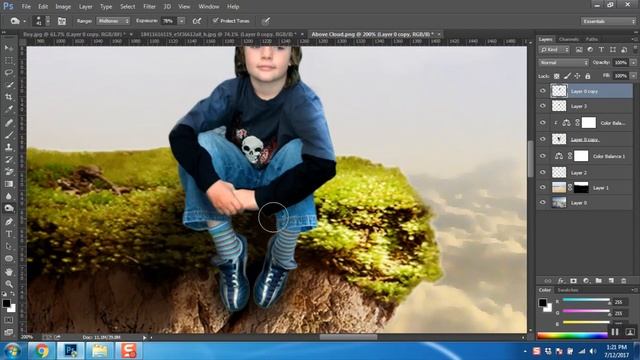
Task: Open the Essentials workspace dropdown
Action: pos(608,21)
